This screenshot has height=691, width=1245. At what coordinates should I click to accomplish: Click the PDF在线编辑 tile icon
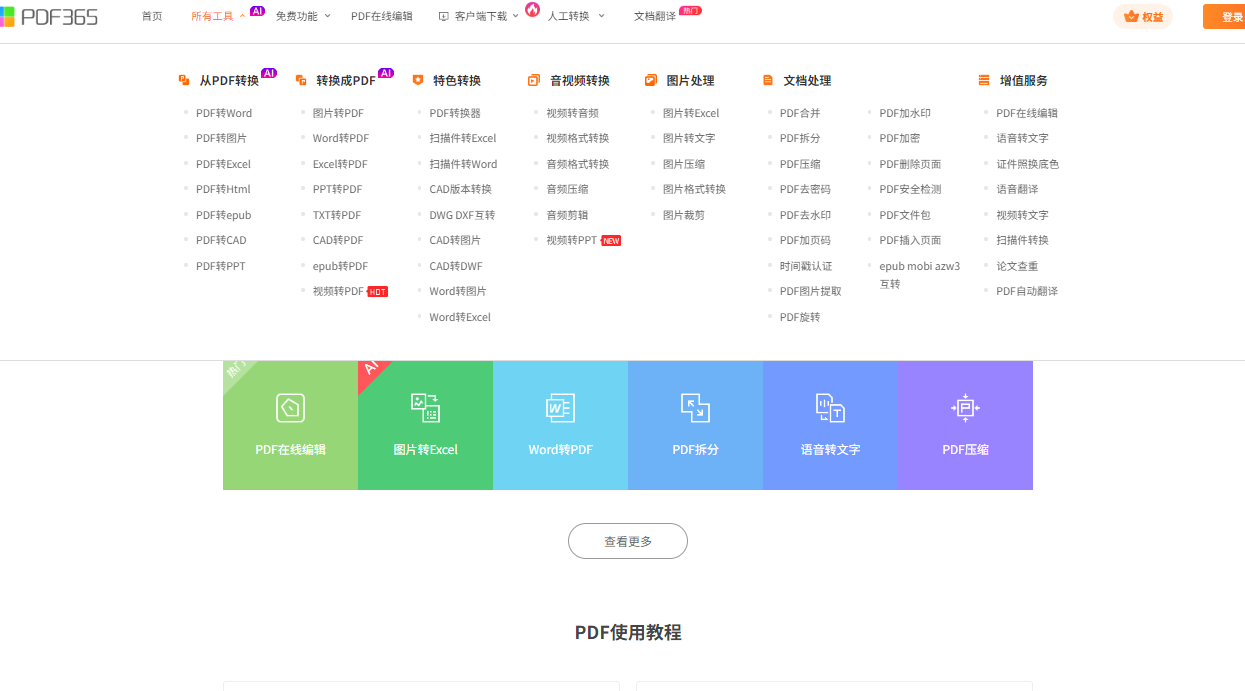tap(290, 408)
